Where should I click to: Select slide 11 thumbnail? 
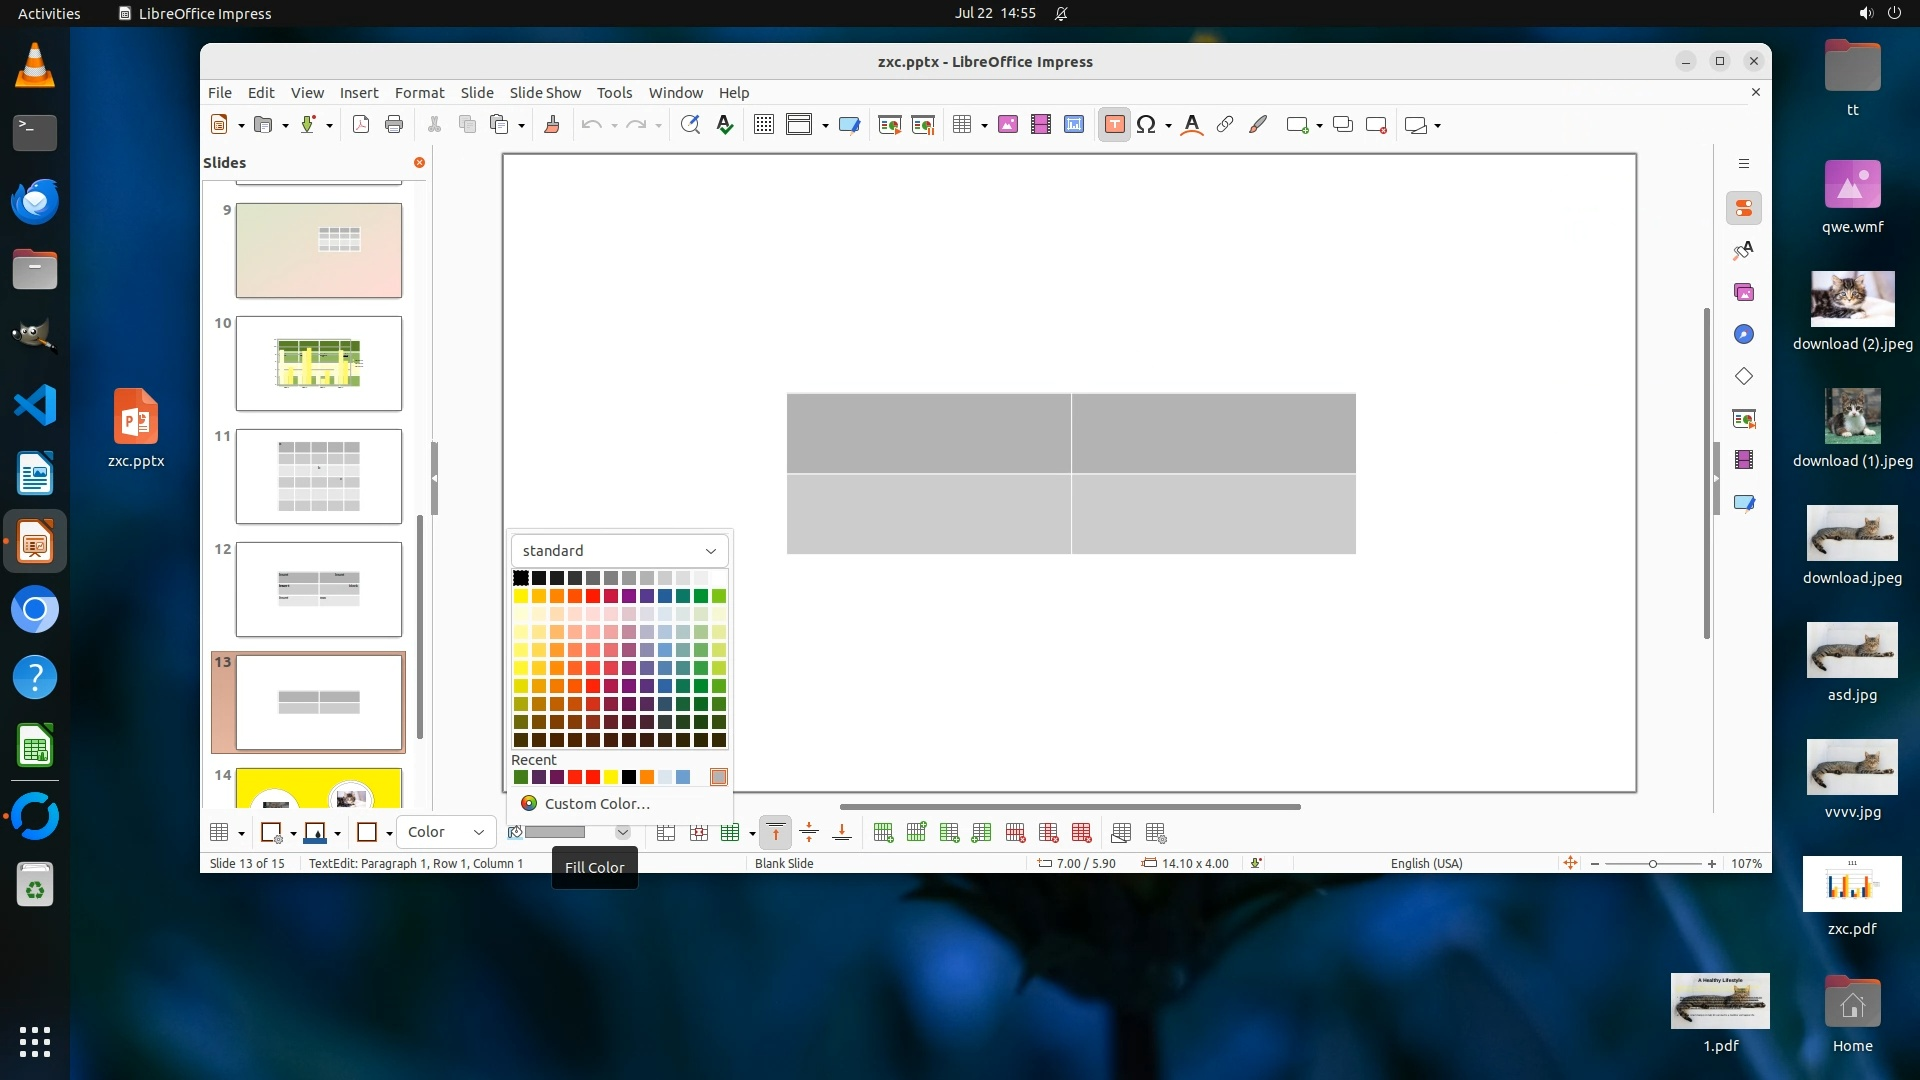tap(318, 476)
